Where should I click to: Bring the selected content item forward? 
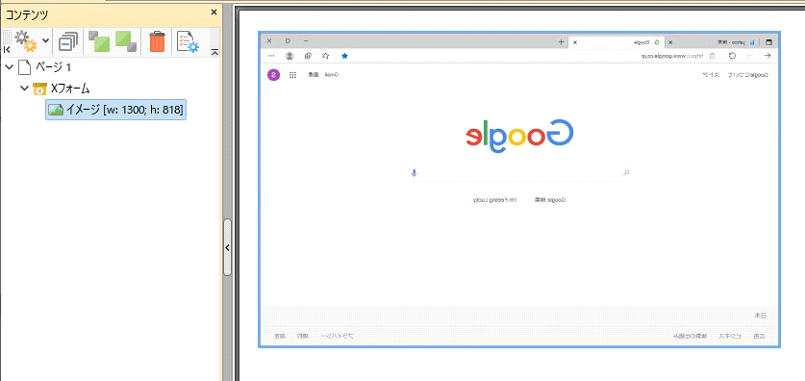point(99,41)
